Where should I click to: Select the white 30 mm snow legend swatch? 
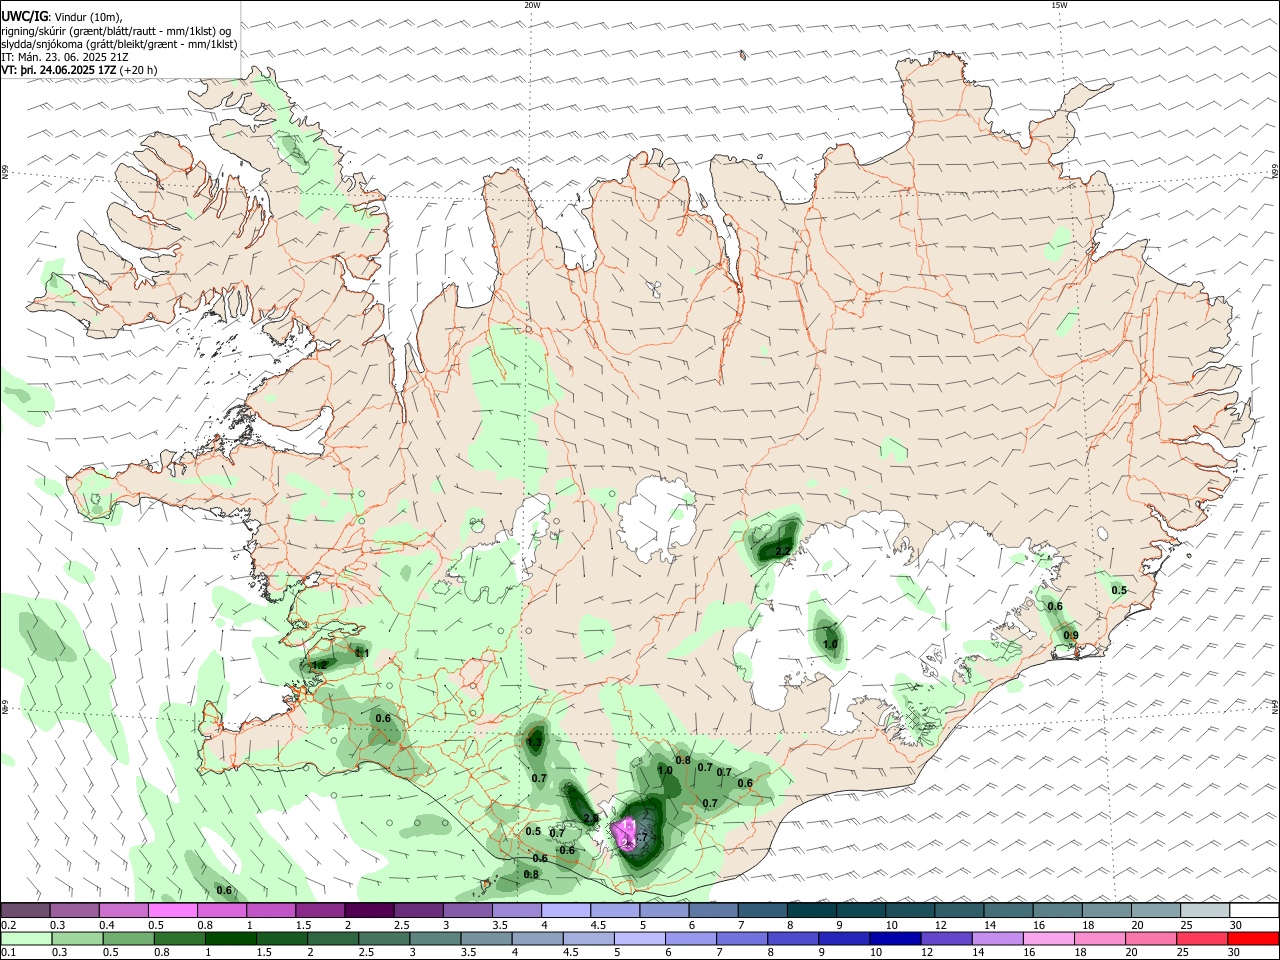pyautogui.click(x=1253, y=910)
